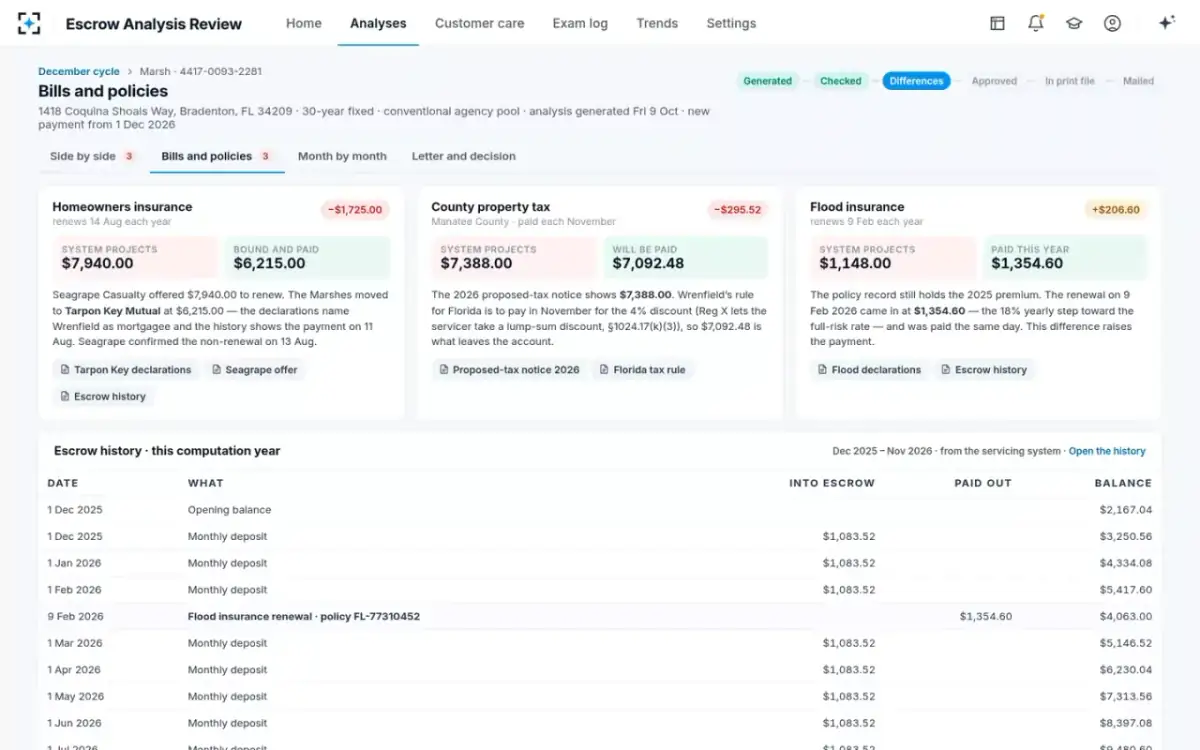This screenshot has width=1200, height=750.
Task: Select the Approved workflow step
Action: coord(994,81)
